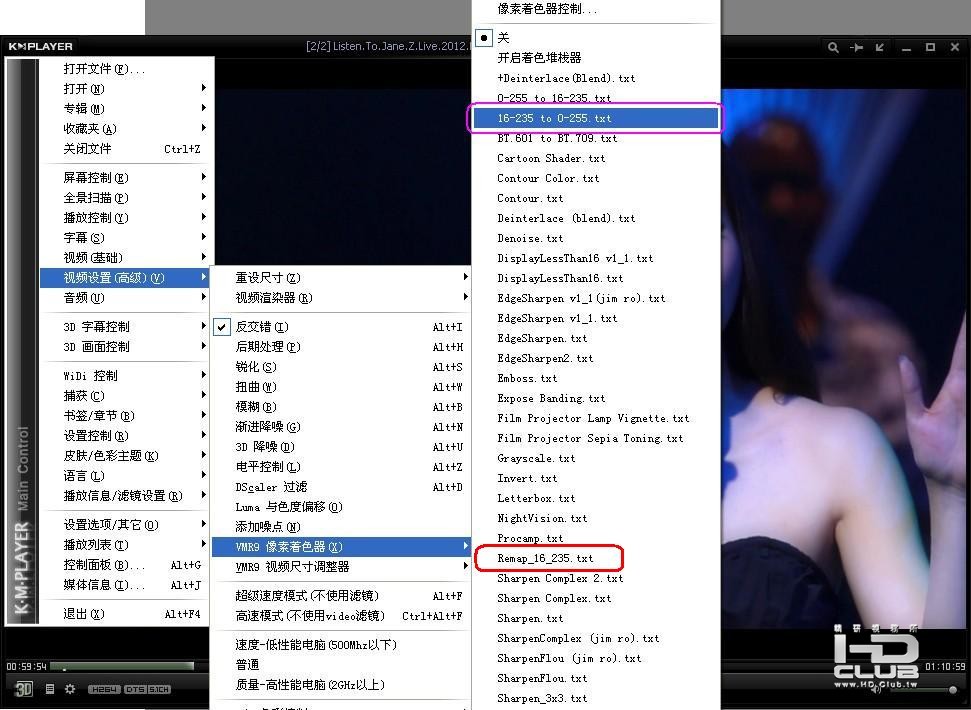The height and width of the screenshot is (710, 971).
Task: Select the 关 (off) shader radio option
Action: pos(484,38)
